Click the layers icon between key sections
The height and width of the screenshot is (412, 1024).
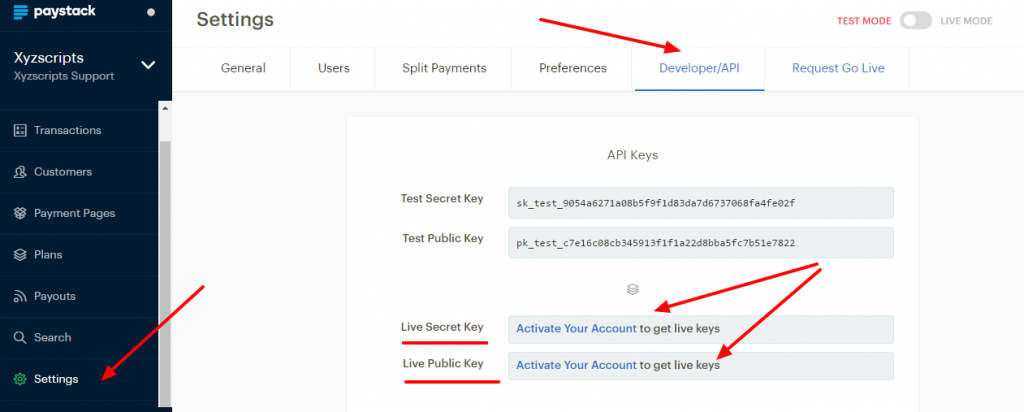(x=632, y=289)
